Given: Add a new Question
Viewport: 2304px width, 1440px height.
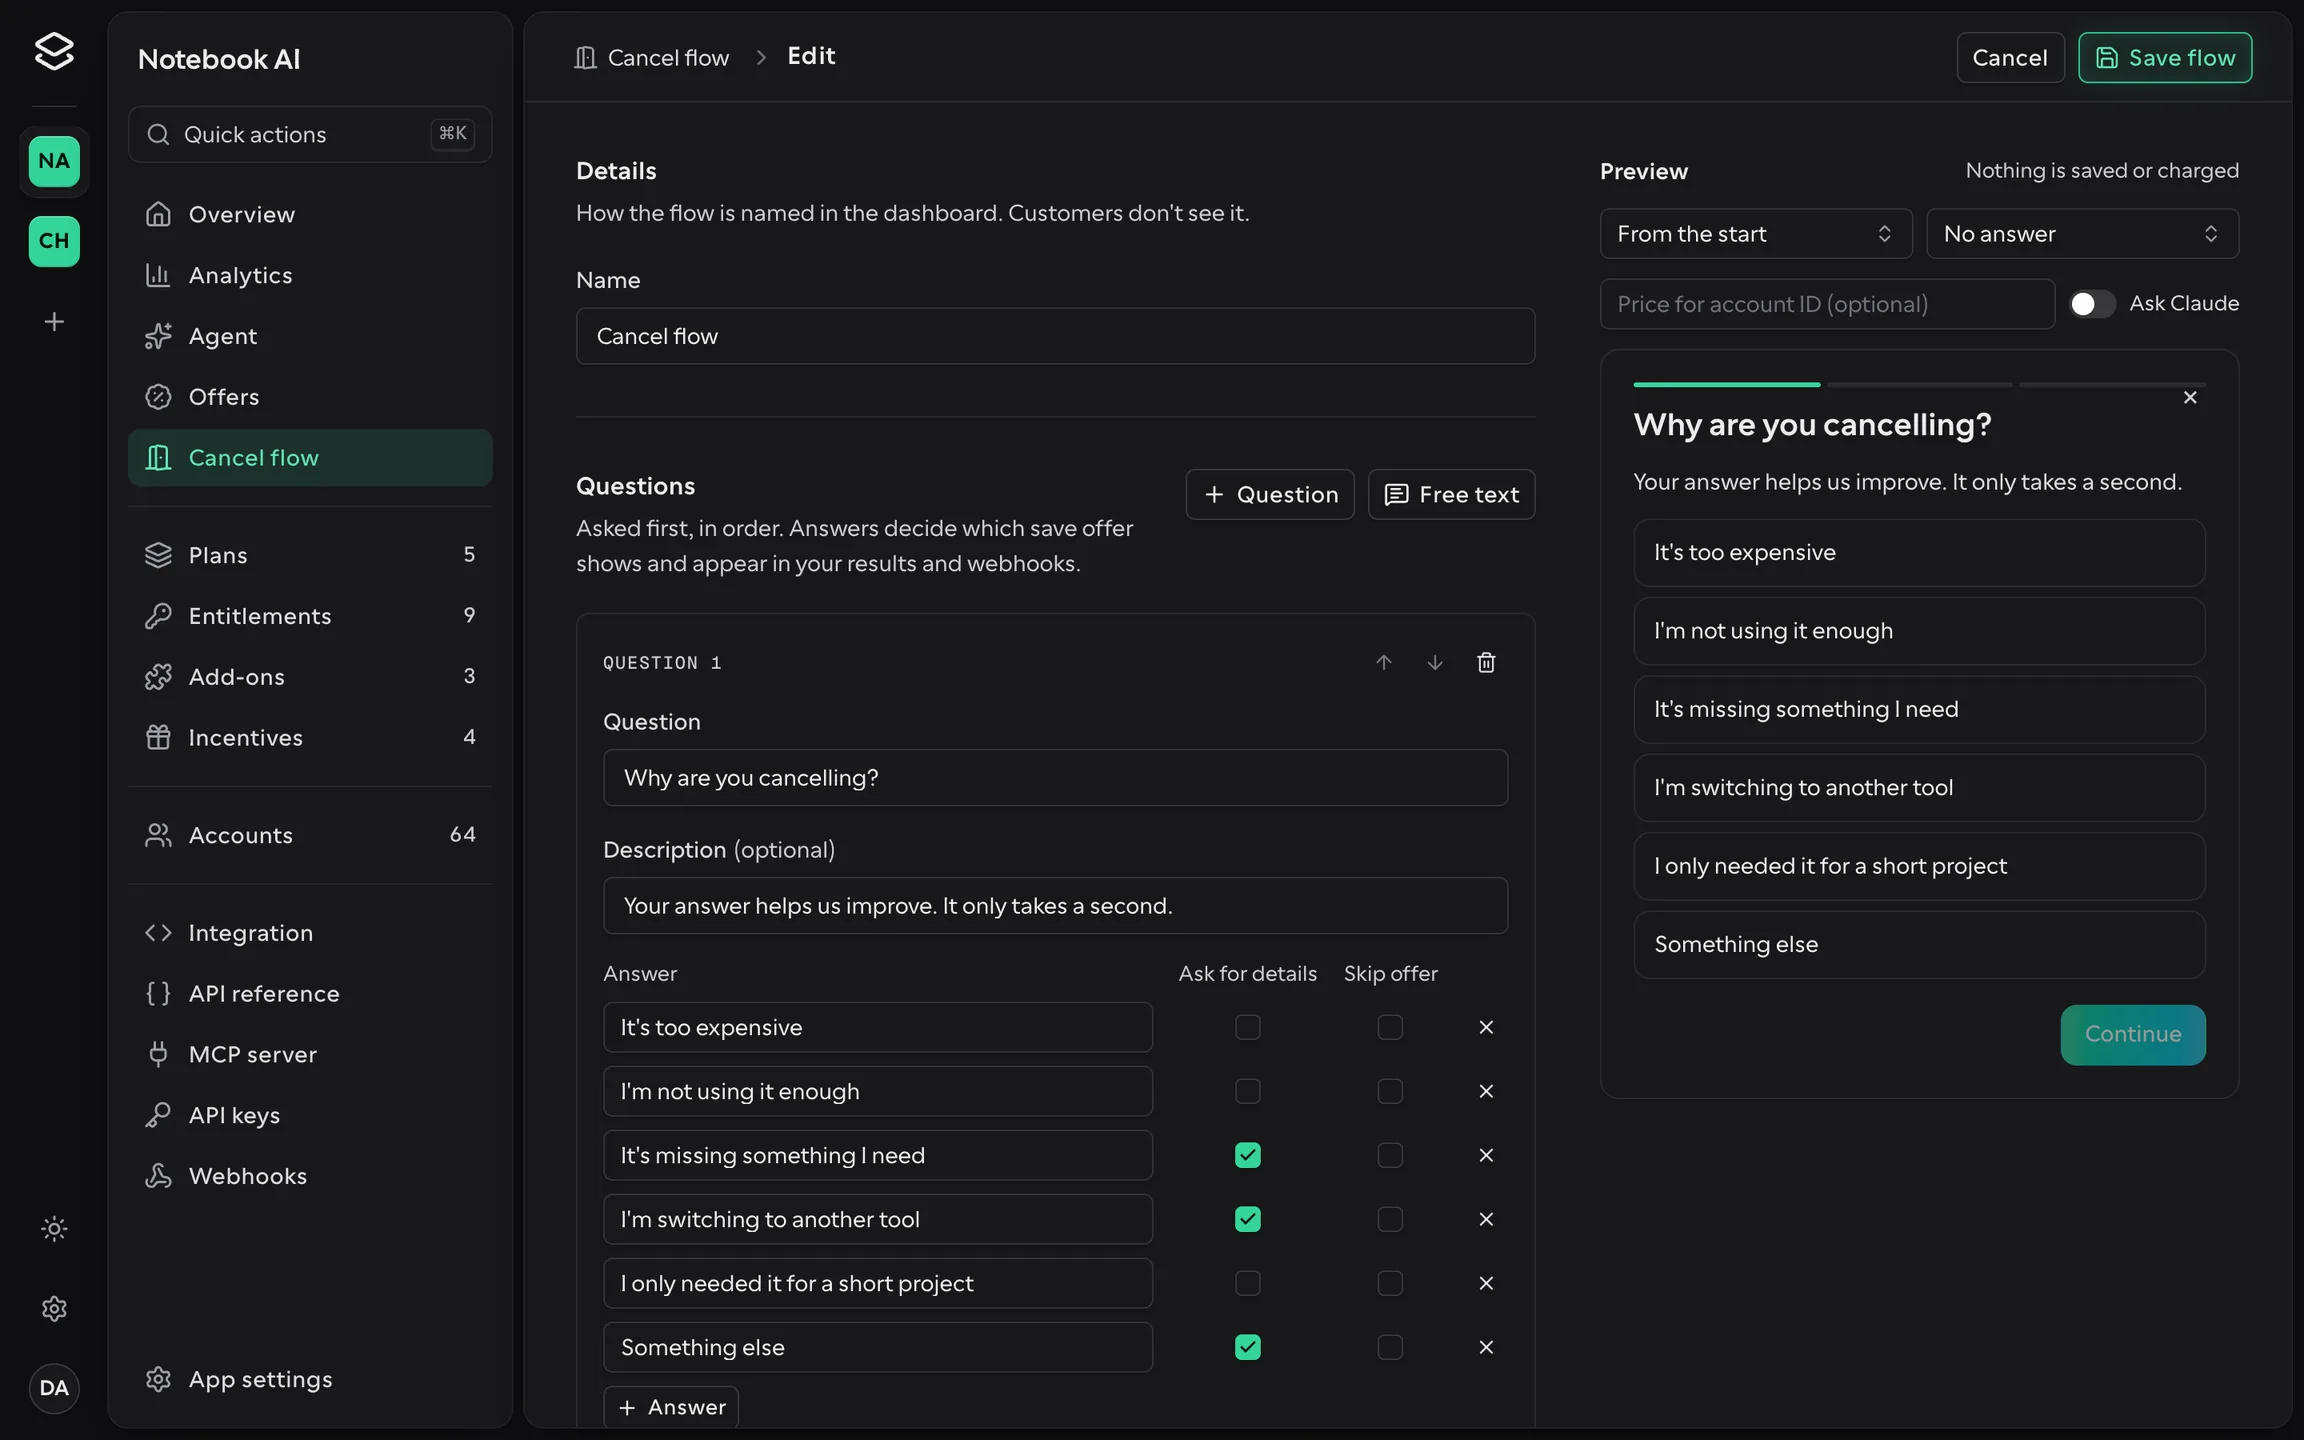Looking at the screenshot, I should 1270,495.
